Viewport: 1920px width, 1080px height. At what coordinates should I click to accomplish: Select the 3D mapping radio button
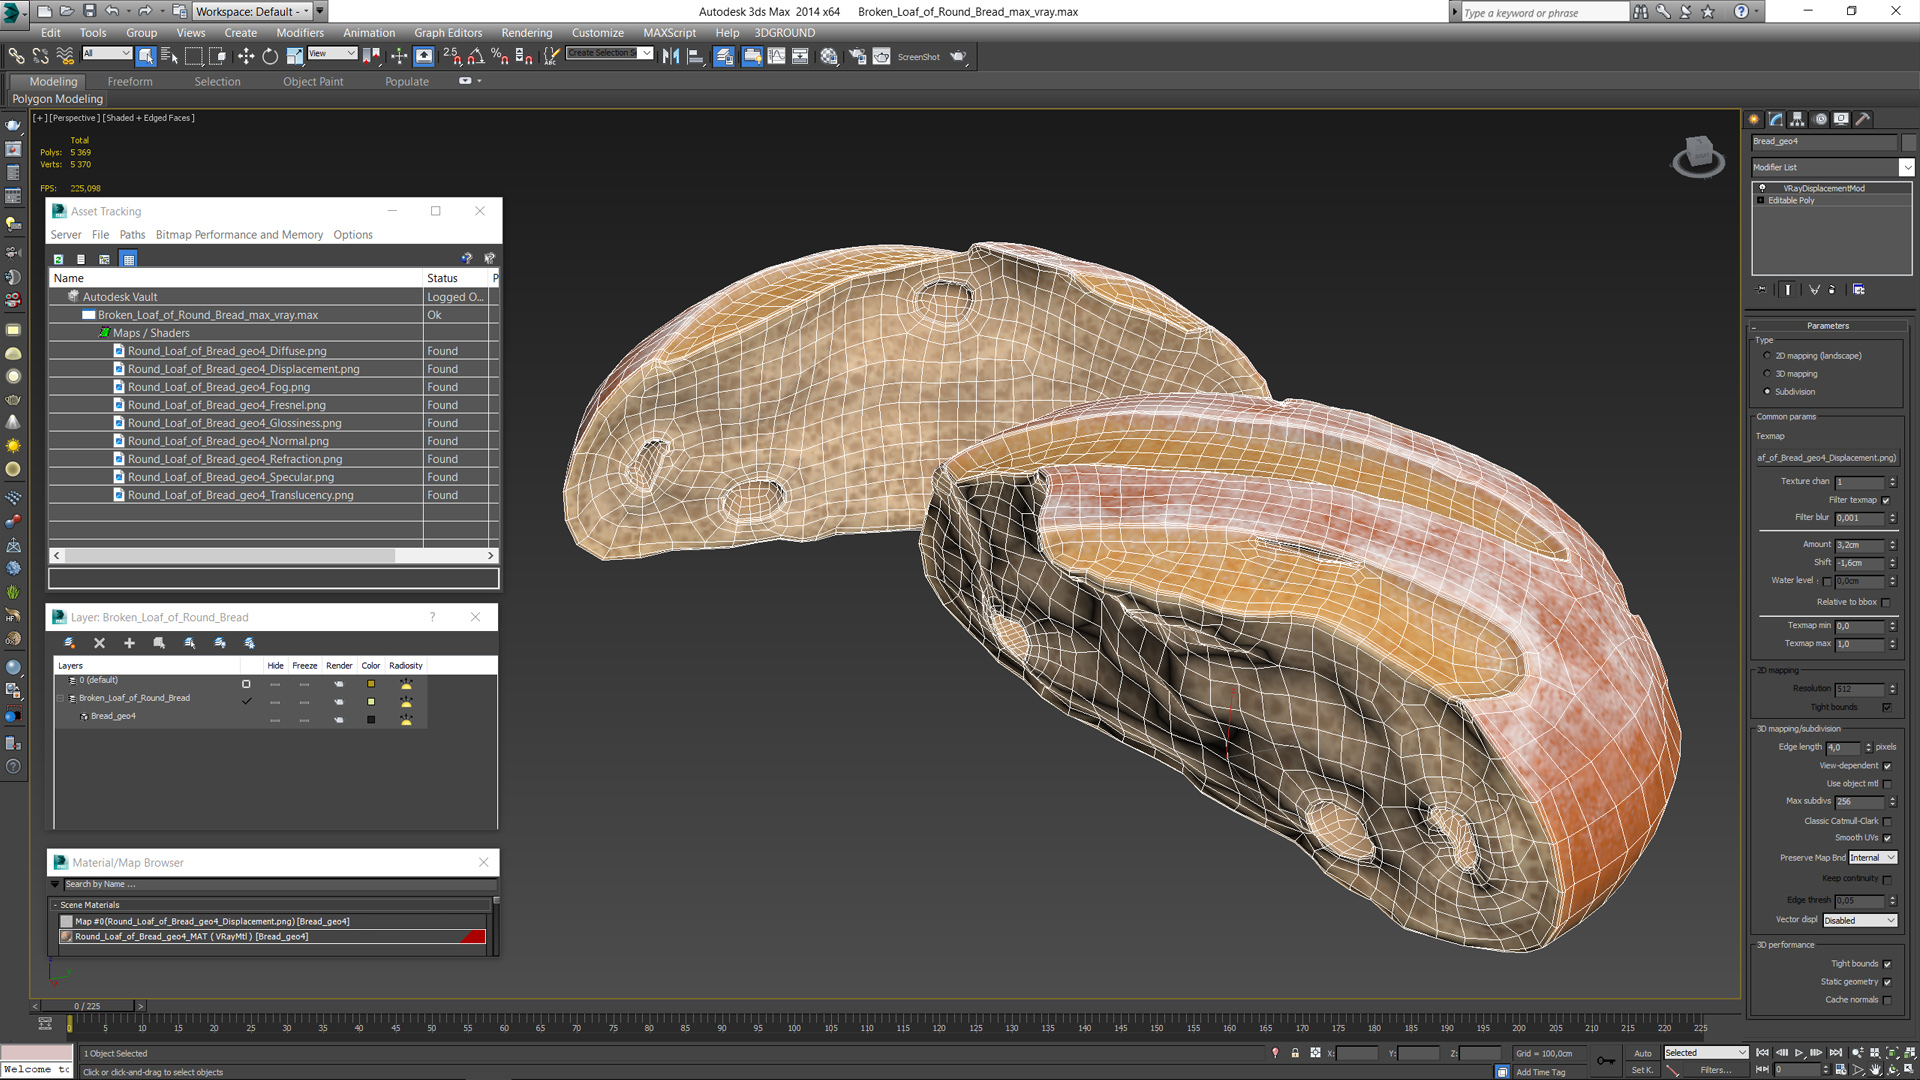click(x=1767, y=374)
